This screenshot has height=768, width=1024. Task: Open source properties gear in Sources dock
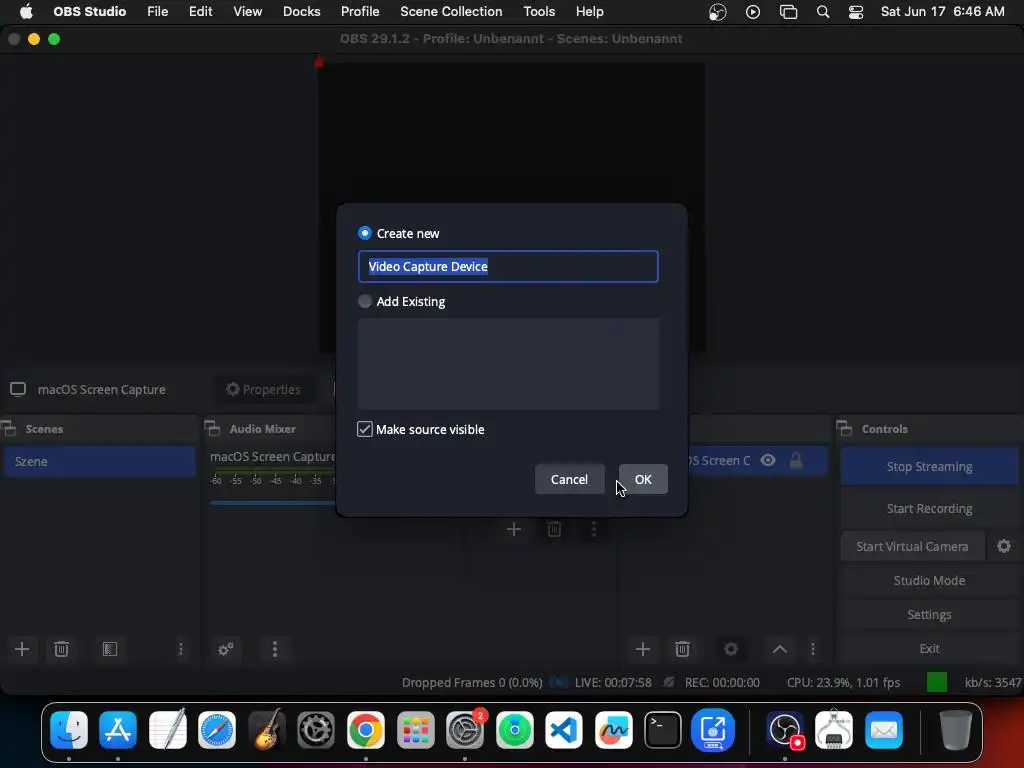click(731, 648)
